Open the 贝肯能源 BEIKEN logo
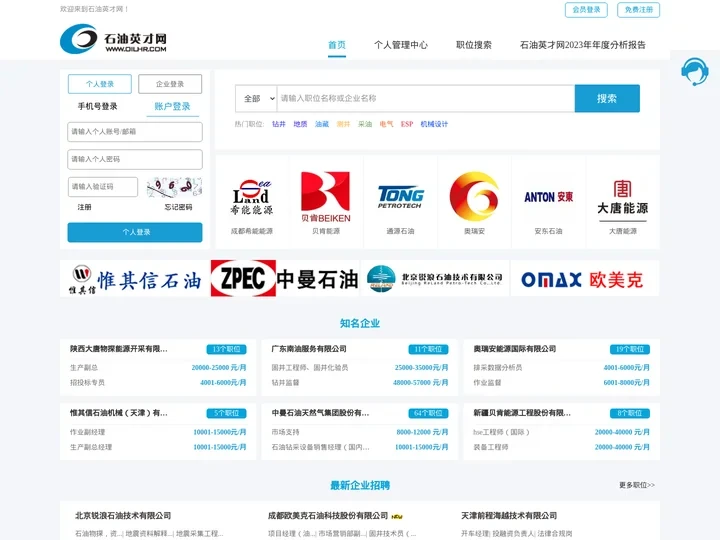 click(326, 197)
